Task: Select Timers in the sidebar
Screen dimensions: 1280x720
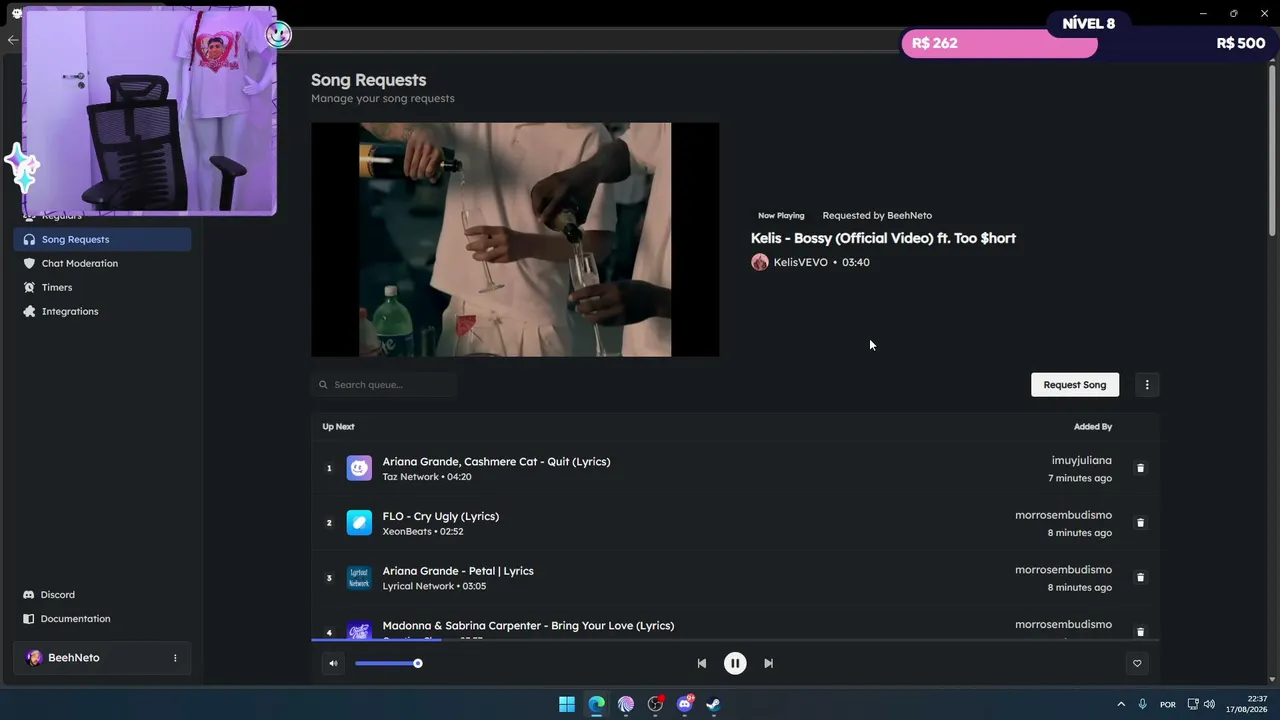Action: (x=57, y=288)
